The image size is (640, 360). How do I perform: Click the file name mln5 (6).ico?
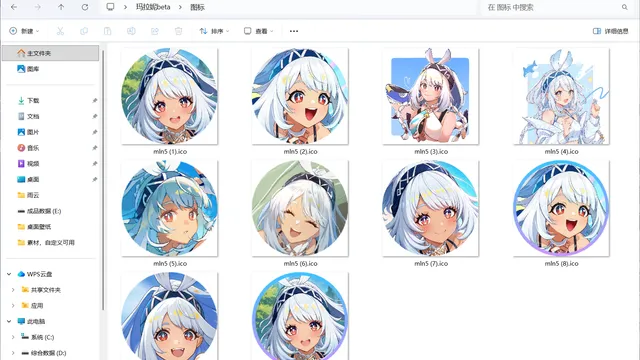pyautogui.click(x=300, y=264)
